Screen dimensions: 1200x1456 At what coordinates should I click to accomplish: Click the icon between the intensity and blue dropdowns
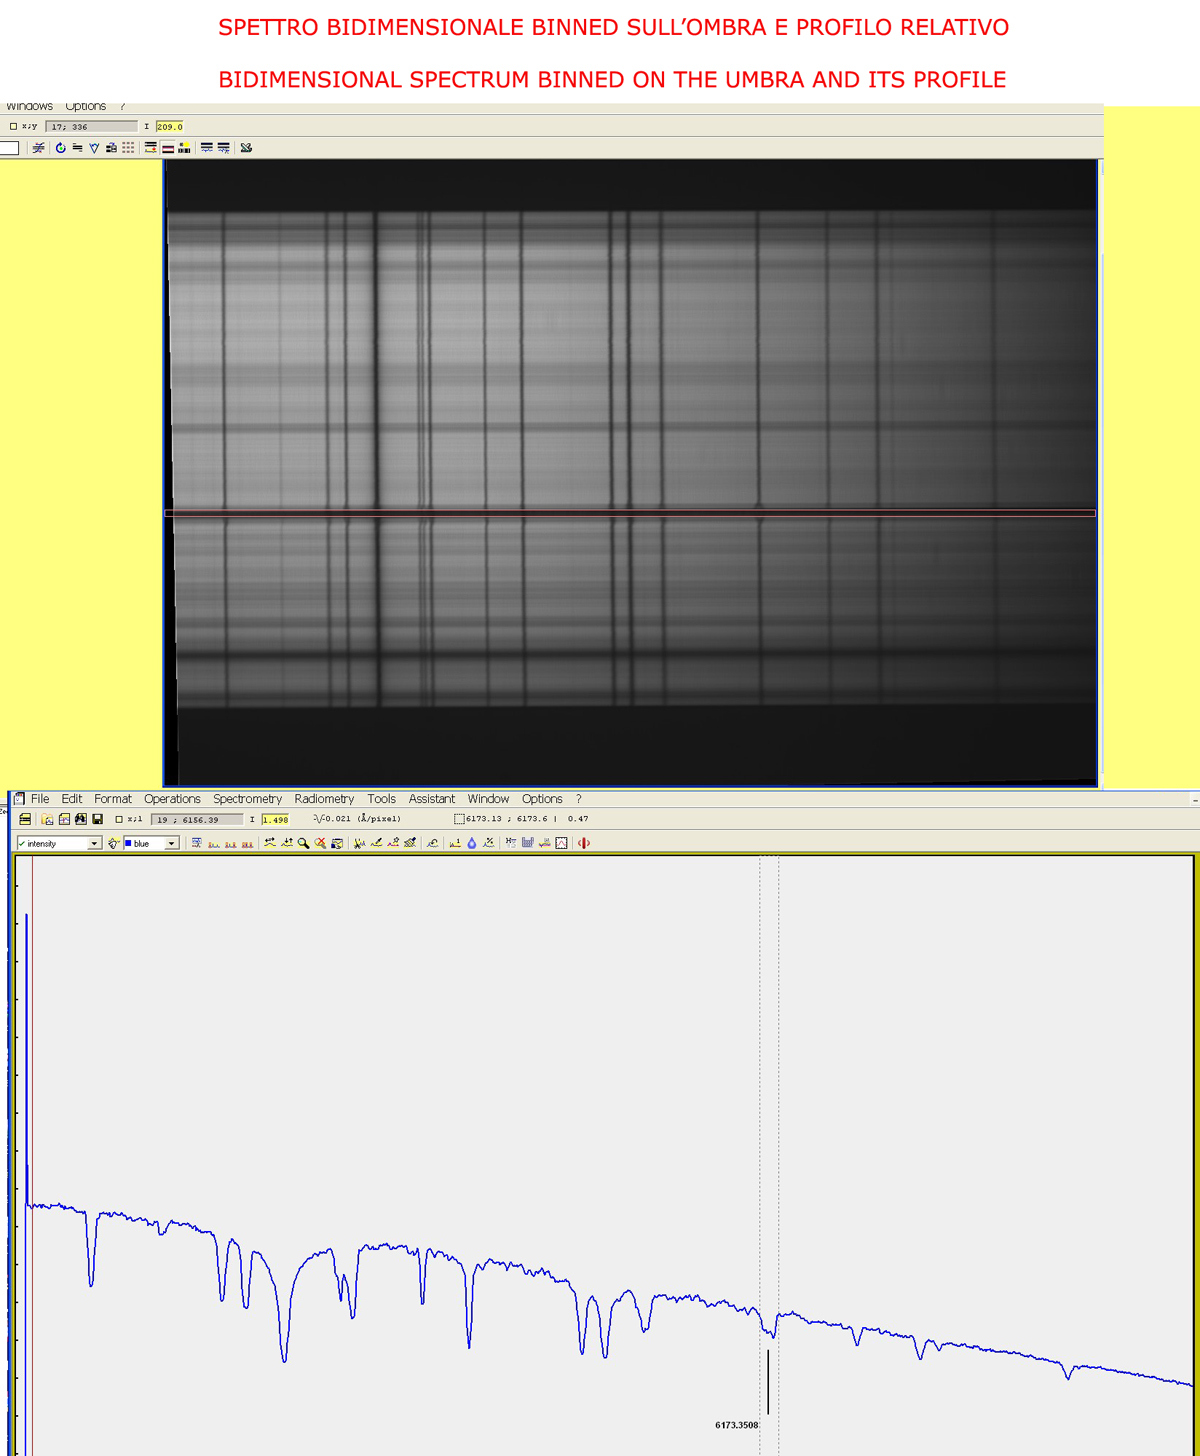pos(113,843)
